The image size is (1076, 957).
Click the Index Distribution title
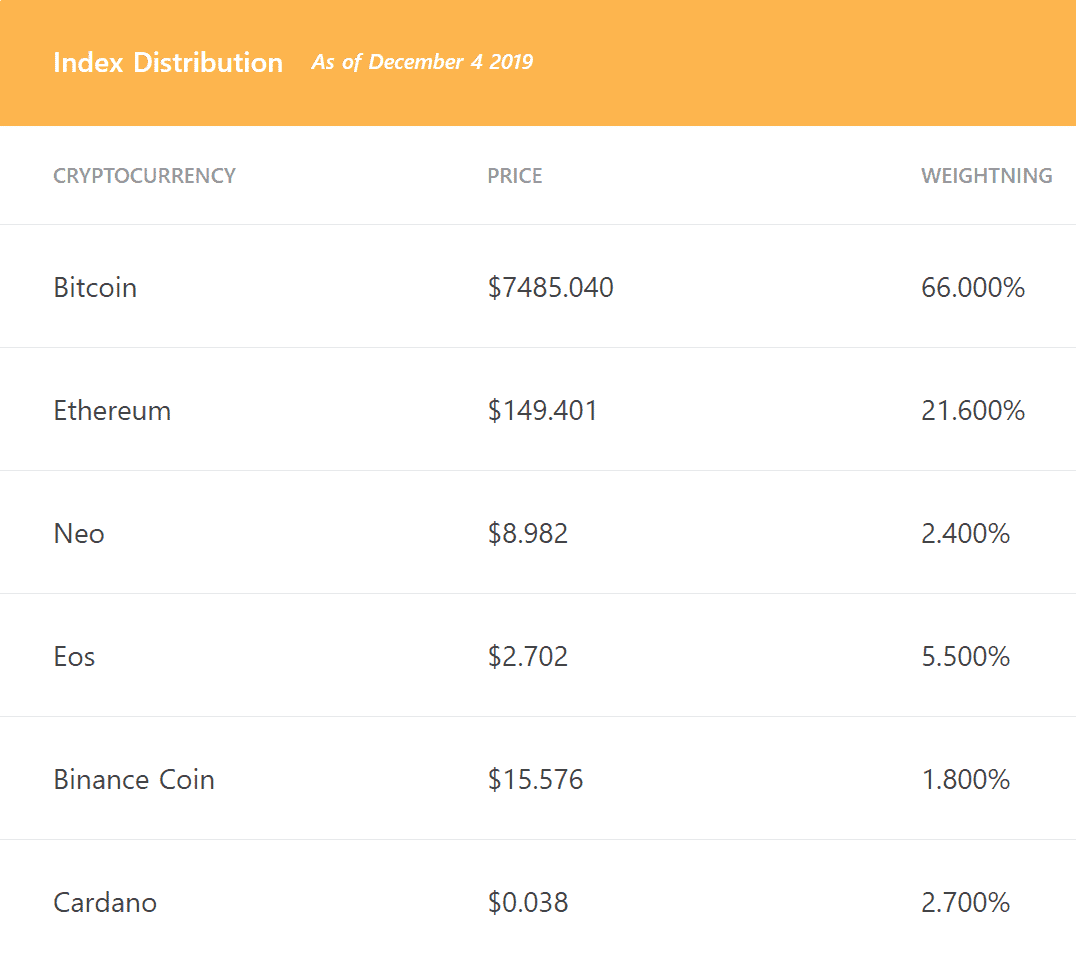click(x=168, y=62)
